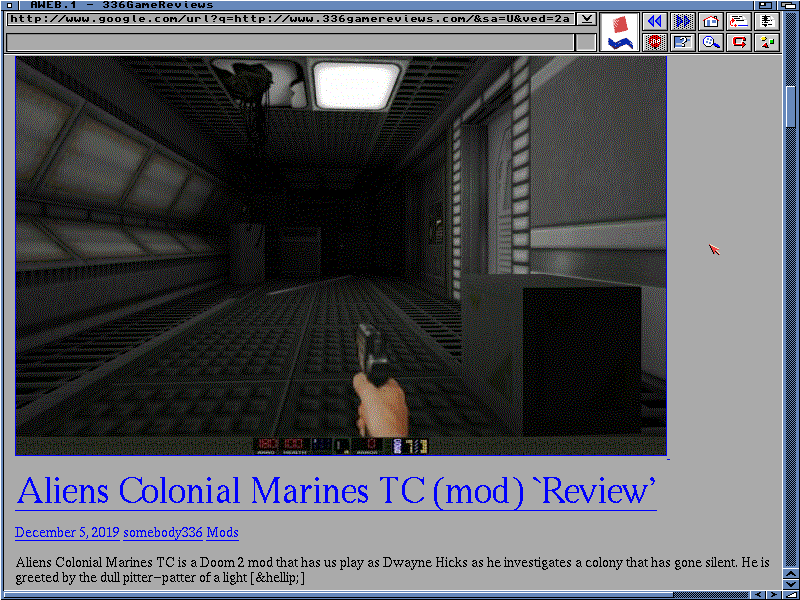Image resolution: width=800 pixels, height=600 pixels.
Task: Click the blue status icon below the throbber
Action: [x=620, y=43]
